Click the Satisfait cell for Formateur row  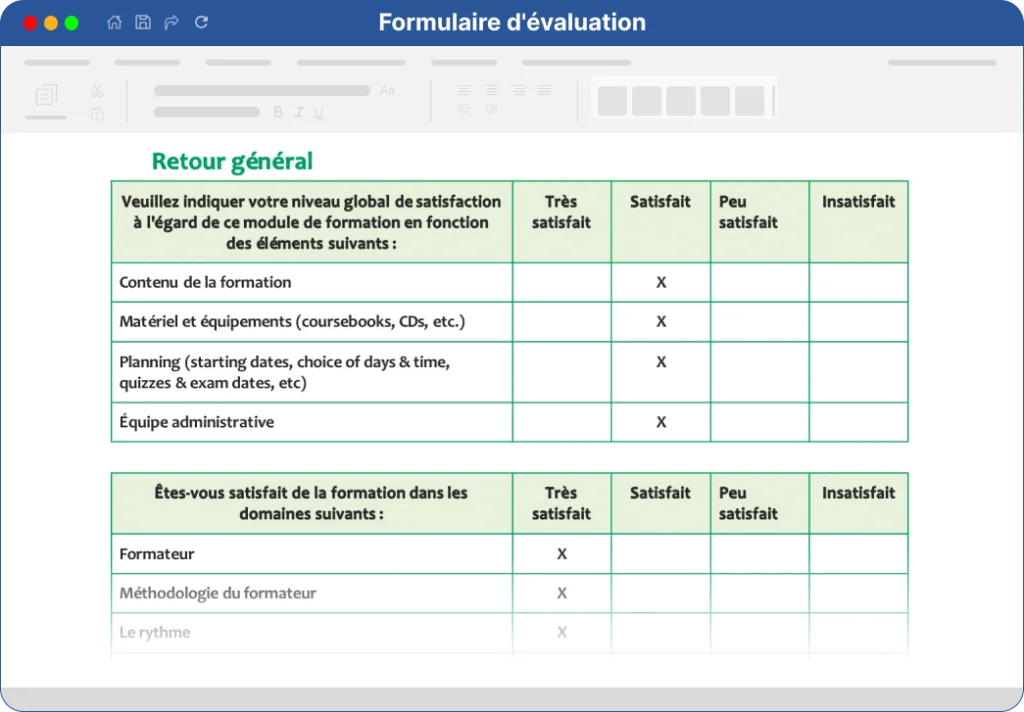click(661, 554)
